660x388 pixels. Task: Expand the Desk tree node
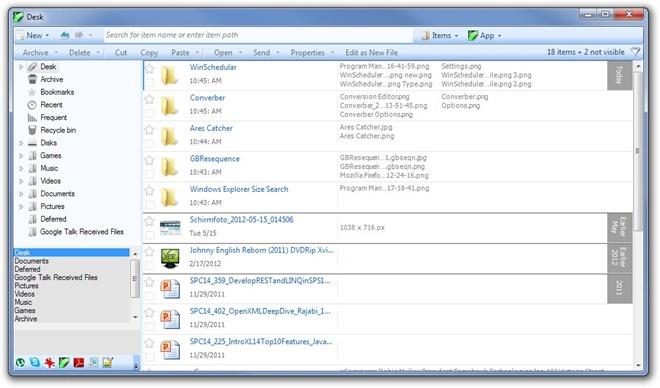(21, 66)
